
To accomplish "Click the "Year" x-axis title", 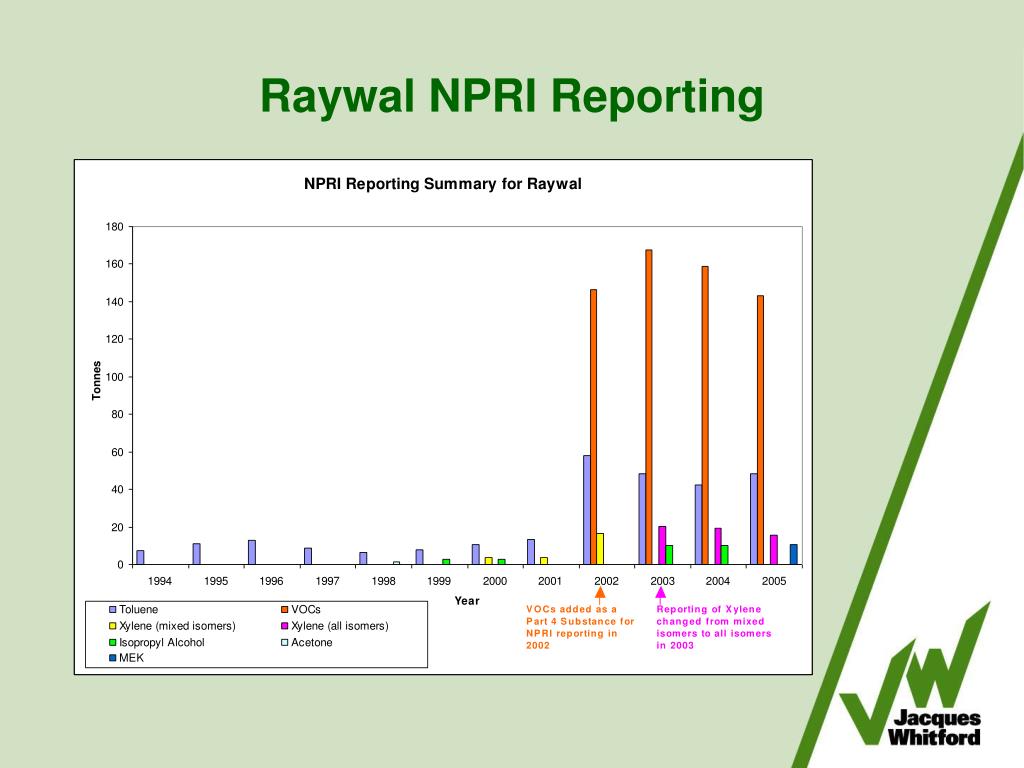I will (x=467, y=601).
